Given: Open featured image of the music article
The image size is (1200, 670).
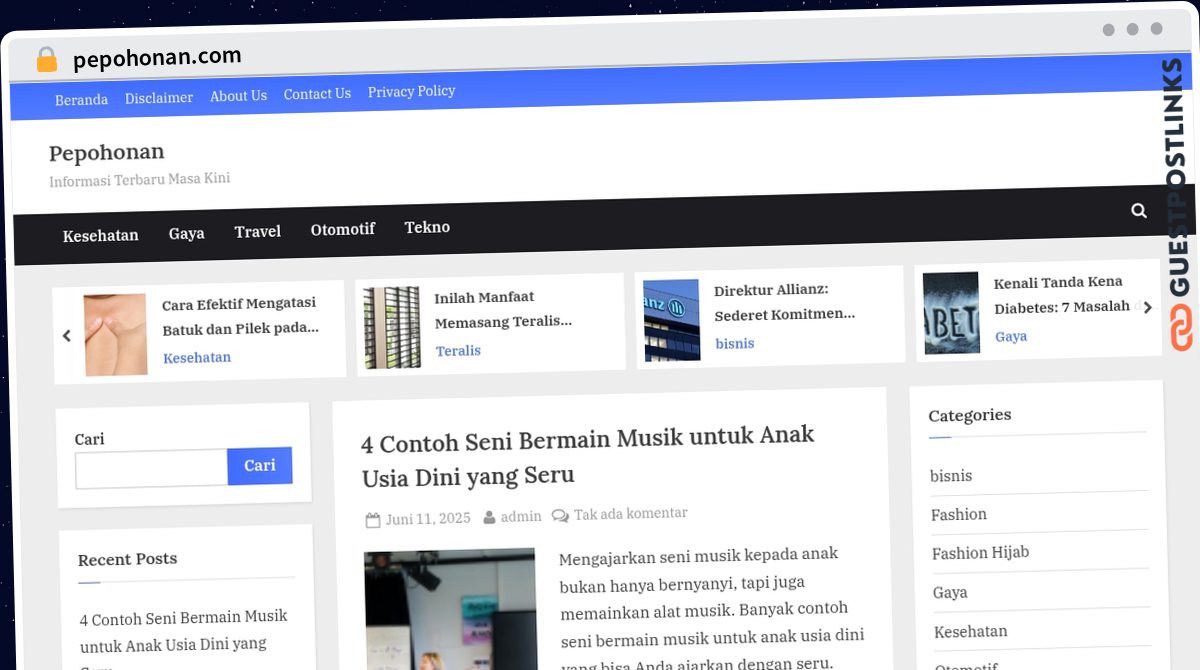Looking at the screenshot, I should [451, 610].
